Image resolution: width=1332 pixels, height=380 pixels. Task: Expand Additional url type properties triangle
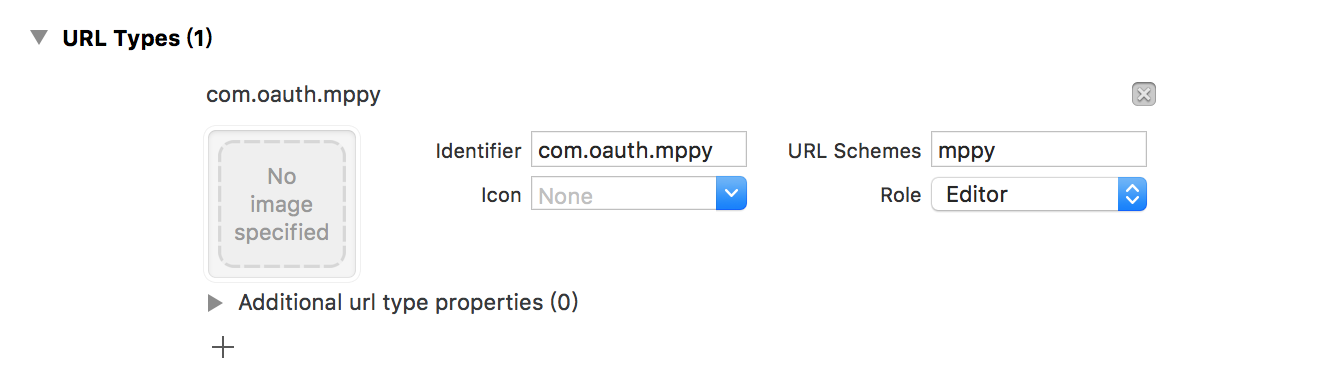214,302
